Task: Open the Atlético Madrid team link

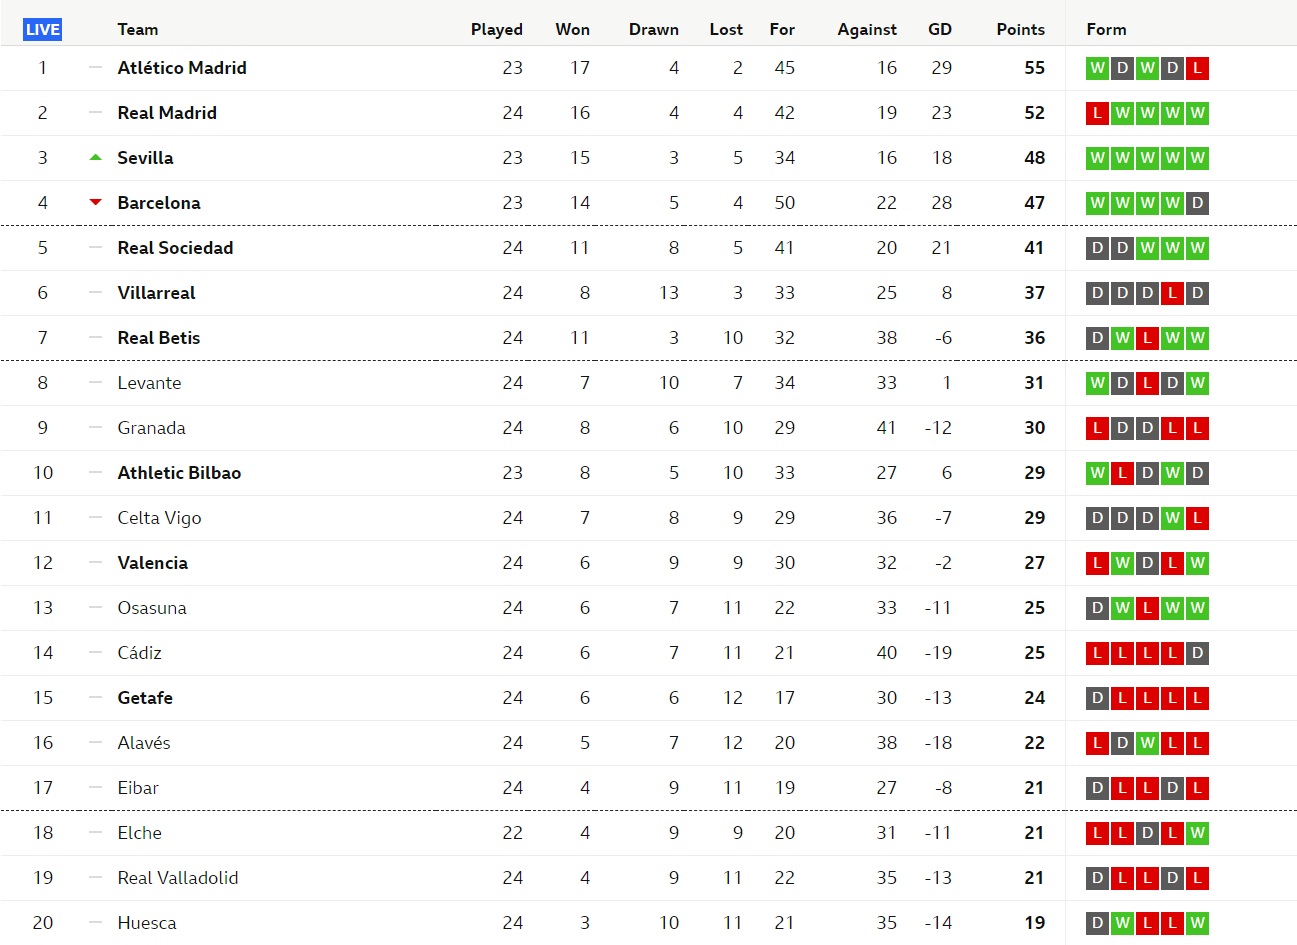Action: [182, 68]
